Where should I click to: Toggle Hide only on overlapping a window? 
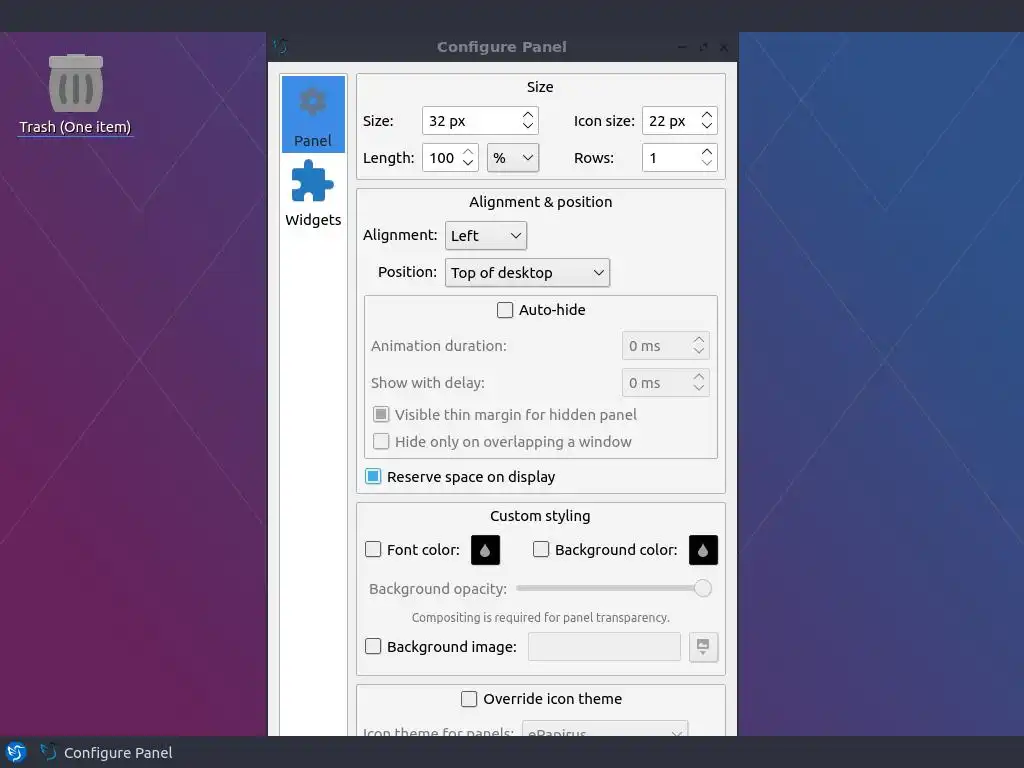click(x=381, y=441)
